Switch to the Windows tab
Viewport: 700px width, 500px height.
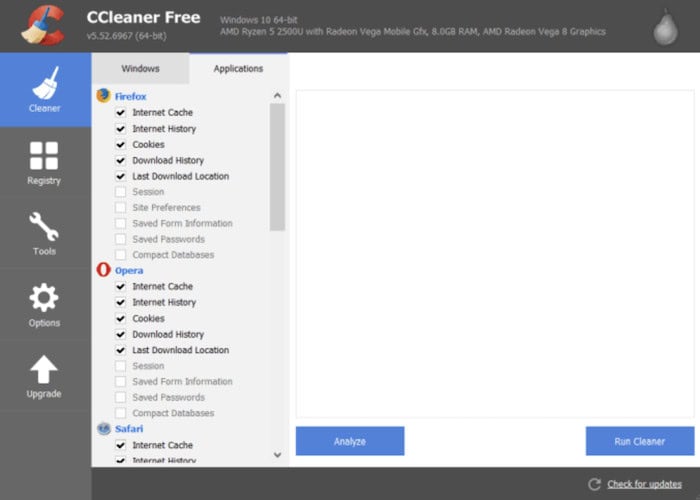click(x=140, y=68)
